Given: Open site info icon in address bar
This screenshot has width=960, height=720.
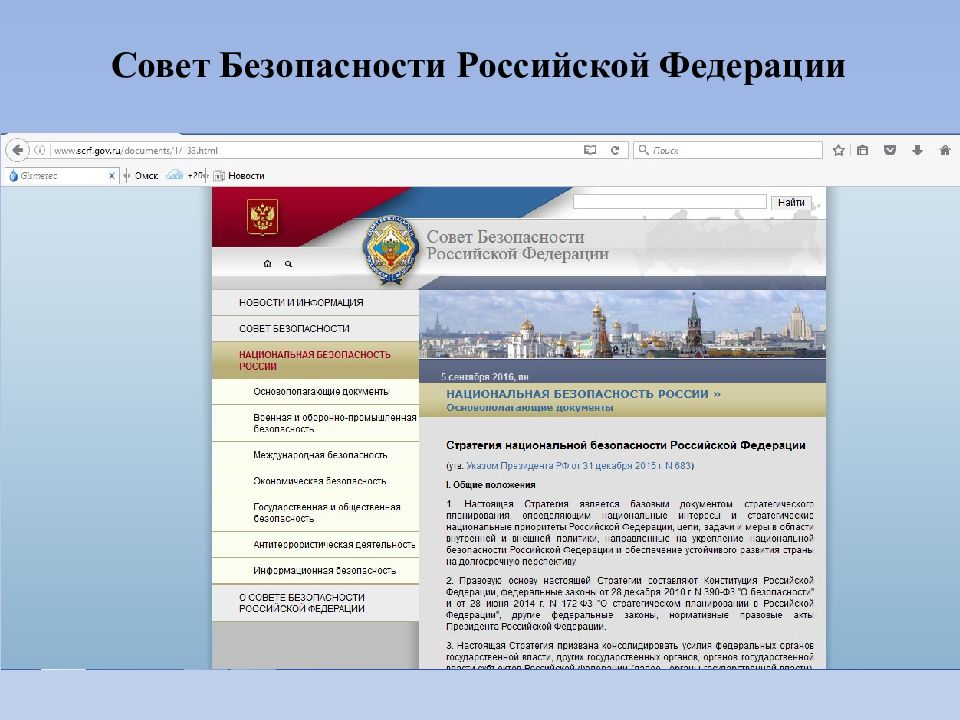Looking at the screenshot, I should (x=40, y=150).
